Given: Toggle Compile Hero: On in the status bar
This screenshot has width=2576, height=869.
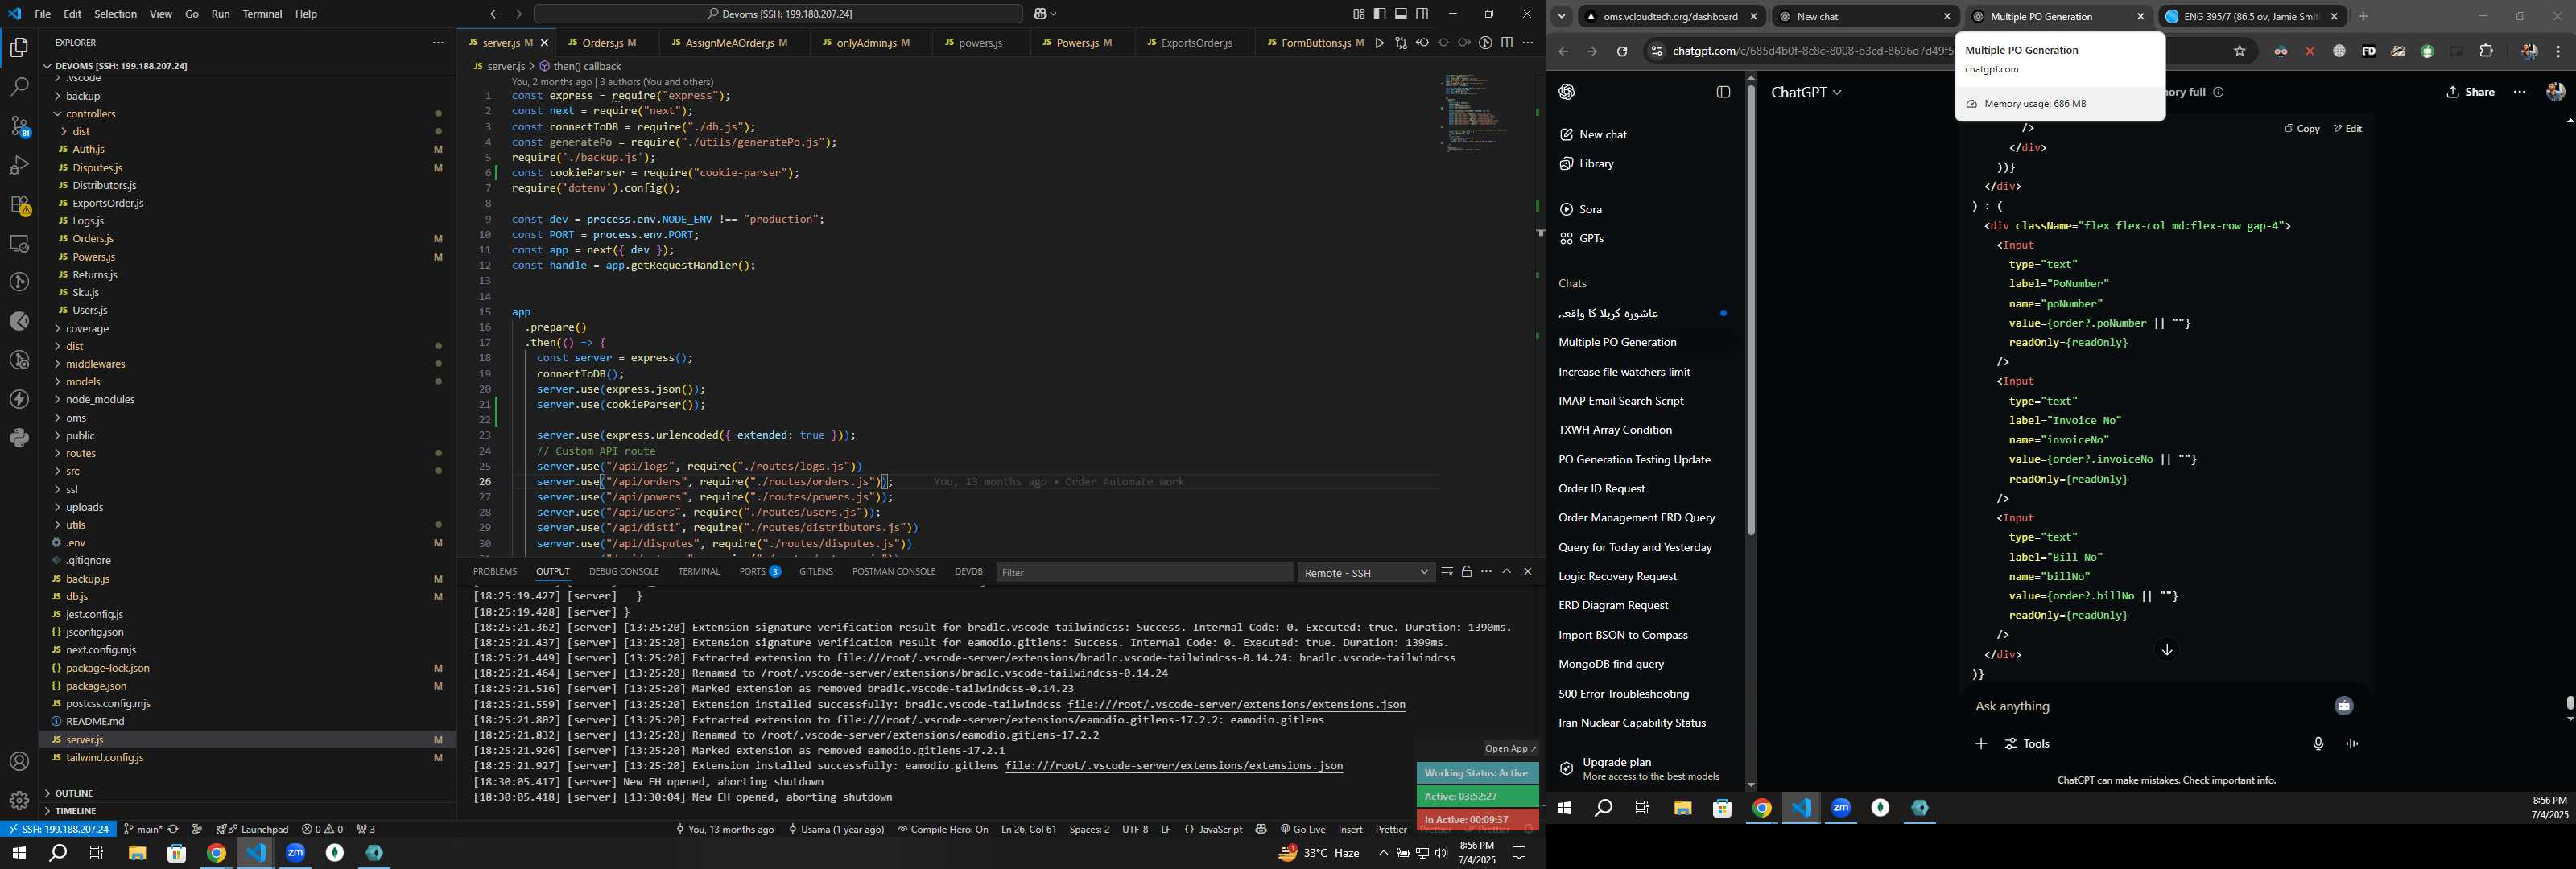Looking at the screenshot, I should click(x=943, y=829).
